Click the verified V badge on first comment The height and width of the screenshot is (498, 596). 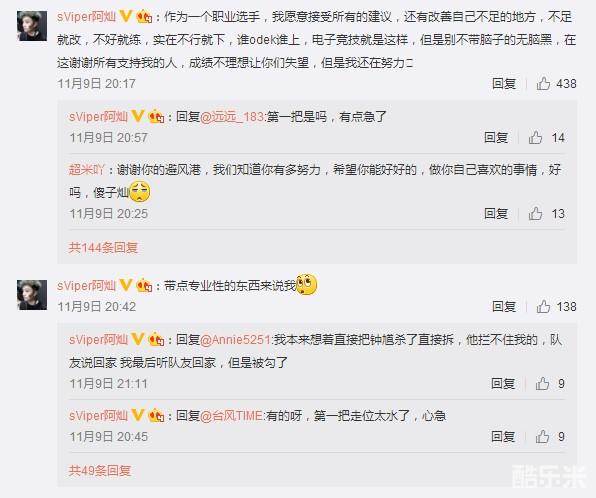tap(125, 16)
